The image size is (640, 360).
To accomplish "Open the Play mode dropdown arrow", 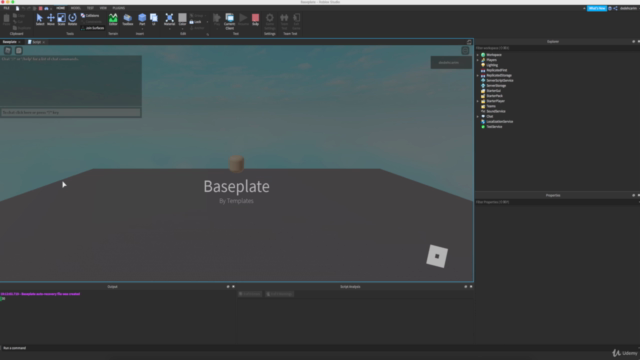I will 217,29.
